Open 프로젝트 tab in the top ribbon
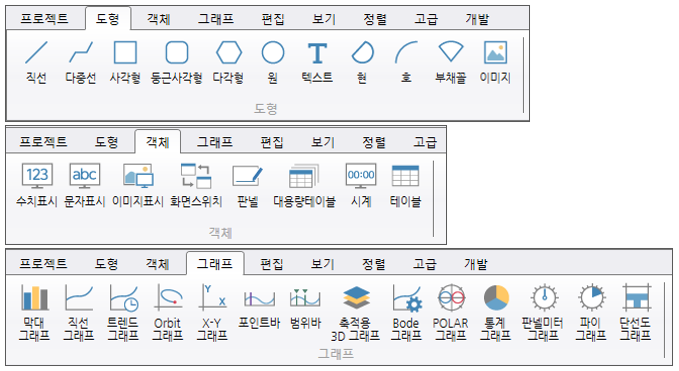679x371 pixels. point(44,19)
